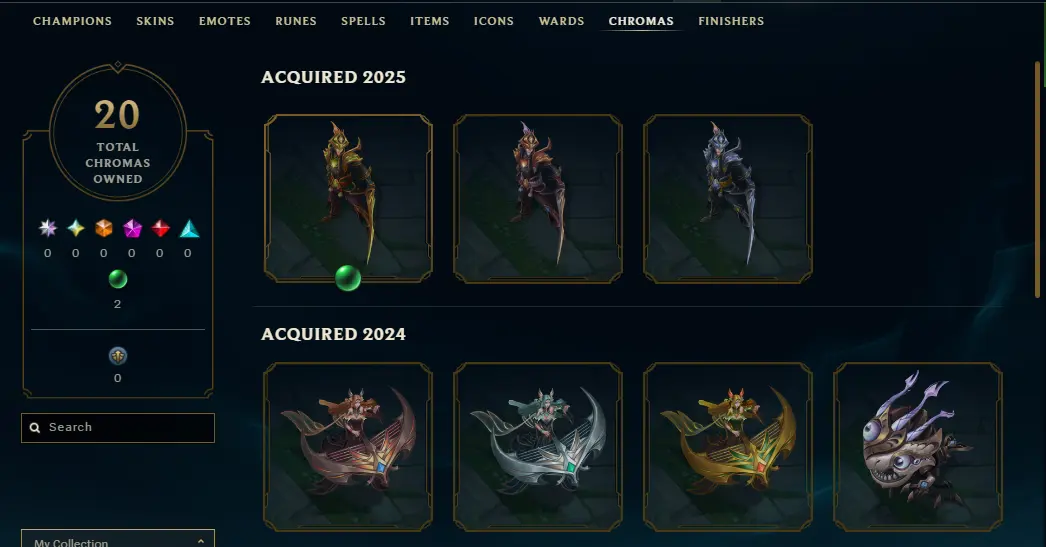The width and height of the screenshot is (1046, 547).
Task: Open the Champions tab
Action: 73,21
